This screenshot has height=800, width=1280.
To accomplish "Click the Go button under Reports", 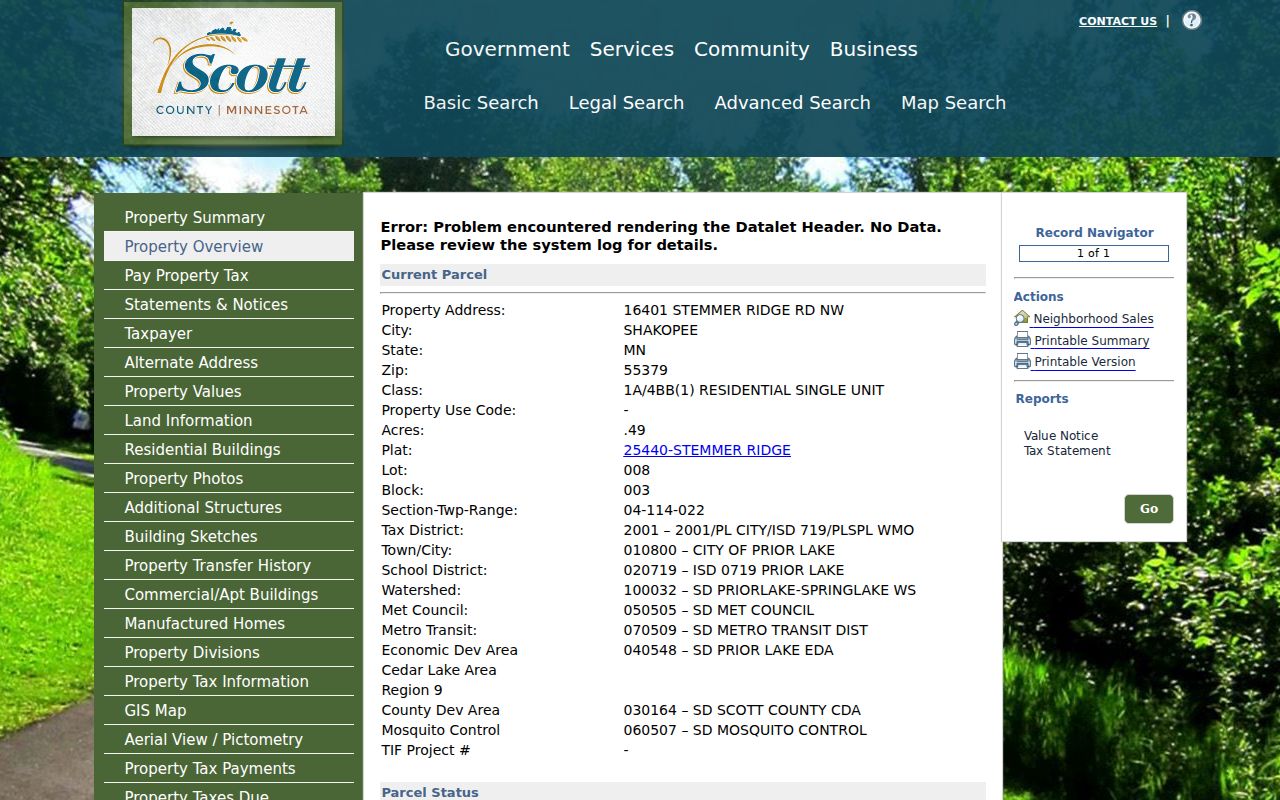I will pos(1149,509).
